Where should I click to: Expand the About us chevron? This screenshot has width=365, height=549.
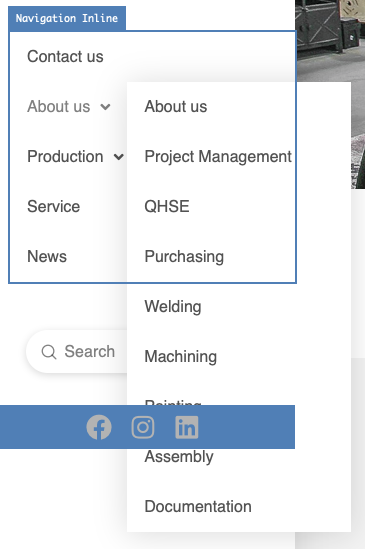click(x=105, y=107)
